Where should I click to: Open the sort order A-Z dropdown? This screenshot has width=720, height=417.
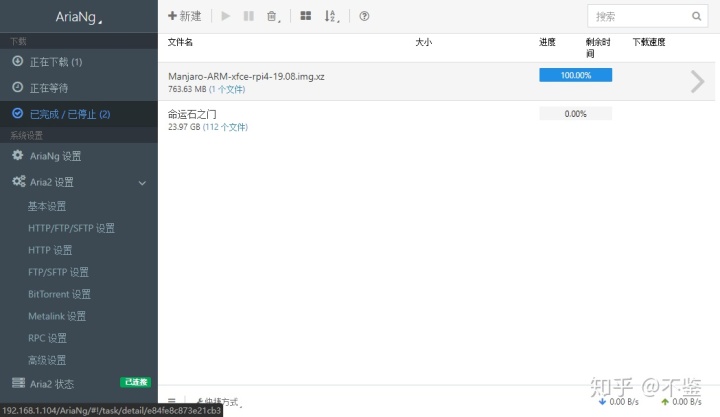331,17
